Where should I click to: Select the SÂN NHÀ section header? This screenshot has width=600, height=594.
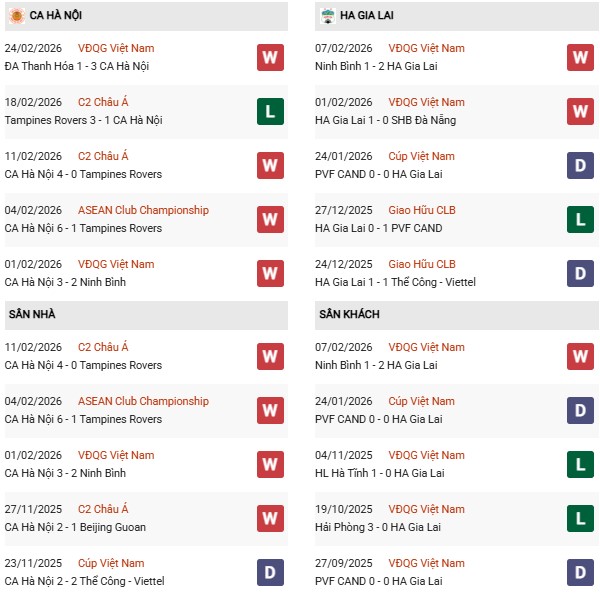coord(32,314)
